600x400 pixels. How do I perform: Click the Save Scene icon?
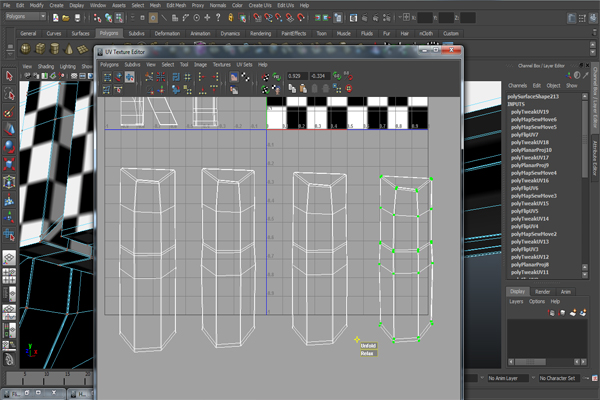(77, 18)
